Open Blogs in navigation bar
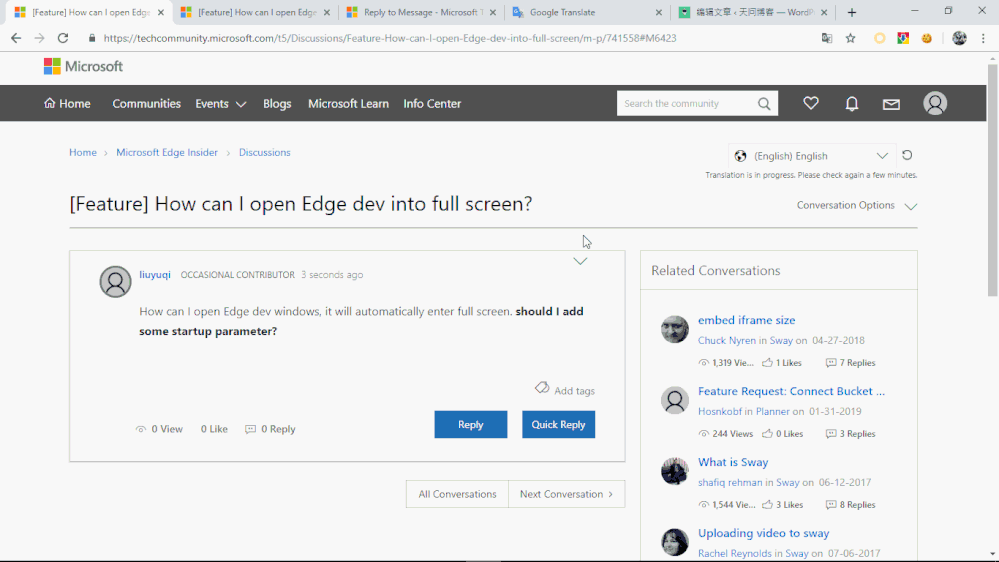The height and width of the screenshot is (562, 999). 277,103
